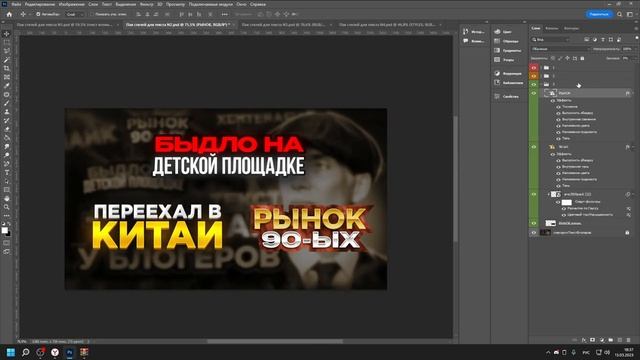Toggle Показать упр. элем. checkbox

tap(92, 14)
